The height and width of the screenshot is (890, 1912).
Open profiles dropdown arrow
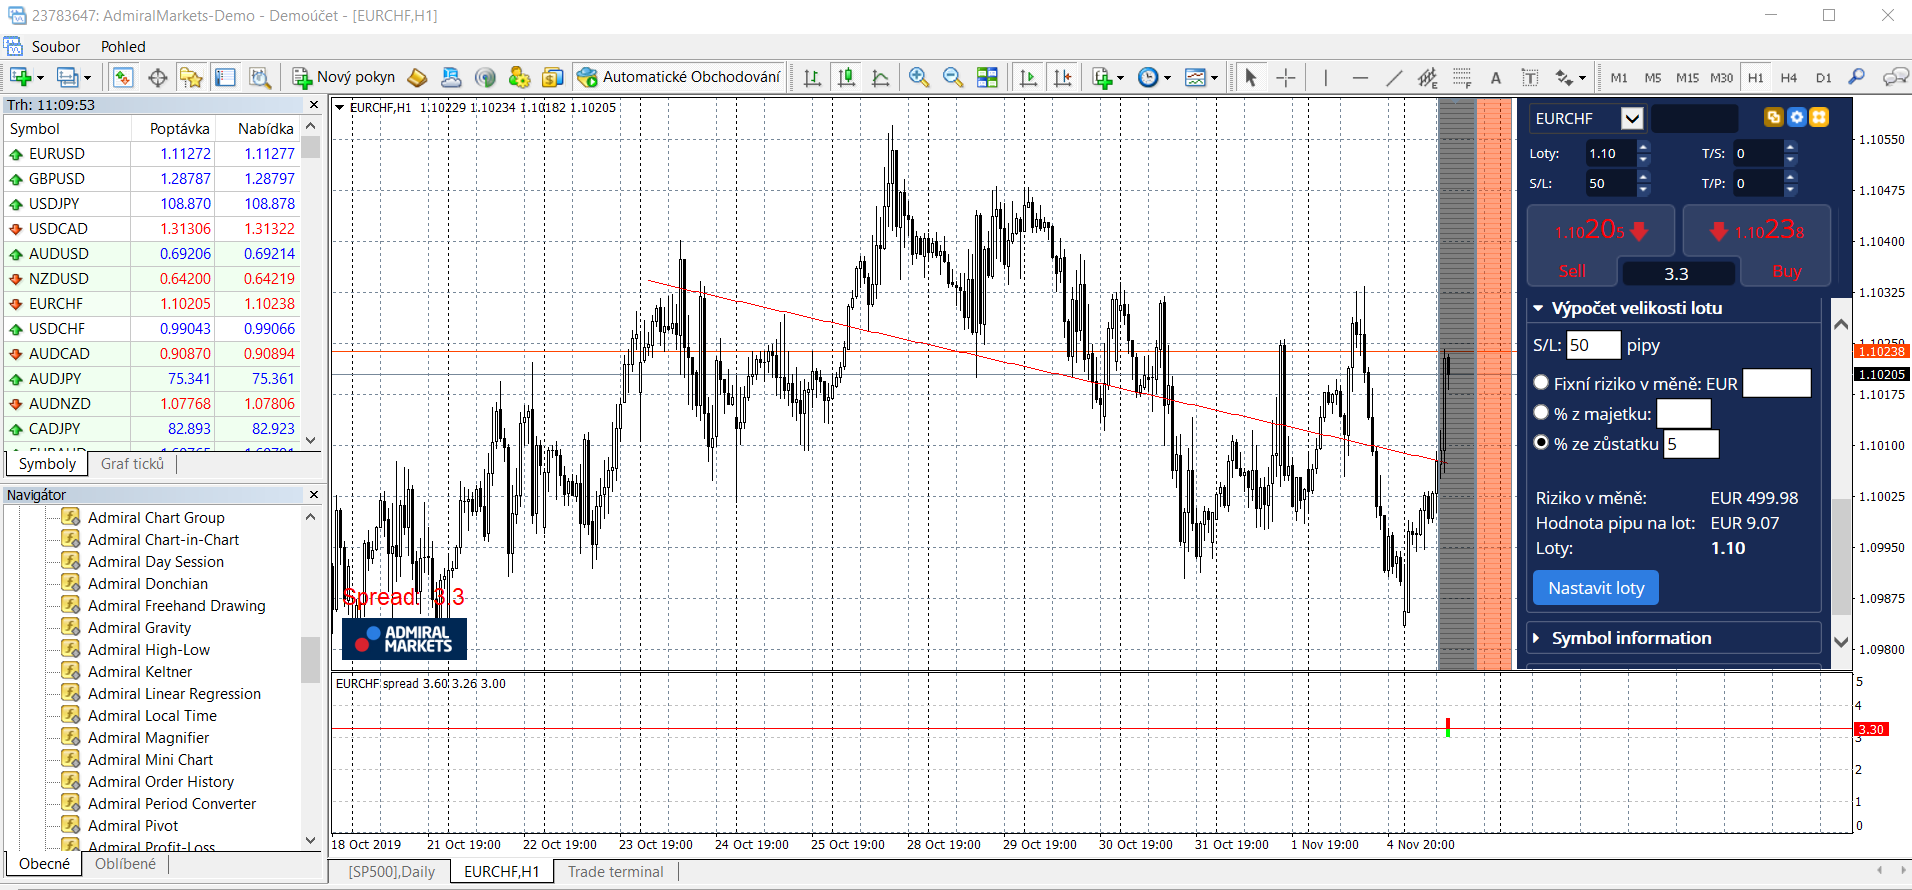[87, 78]
